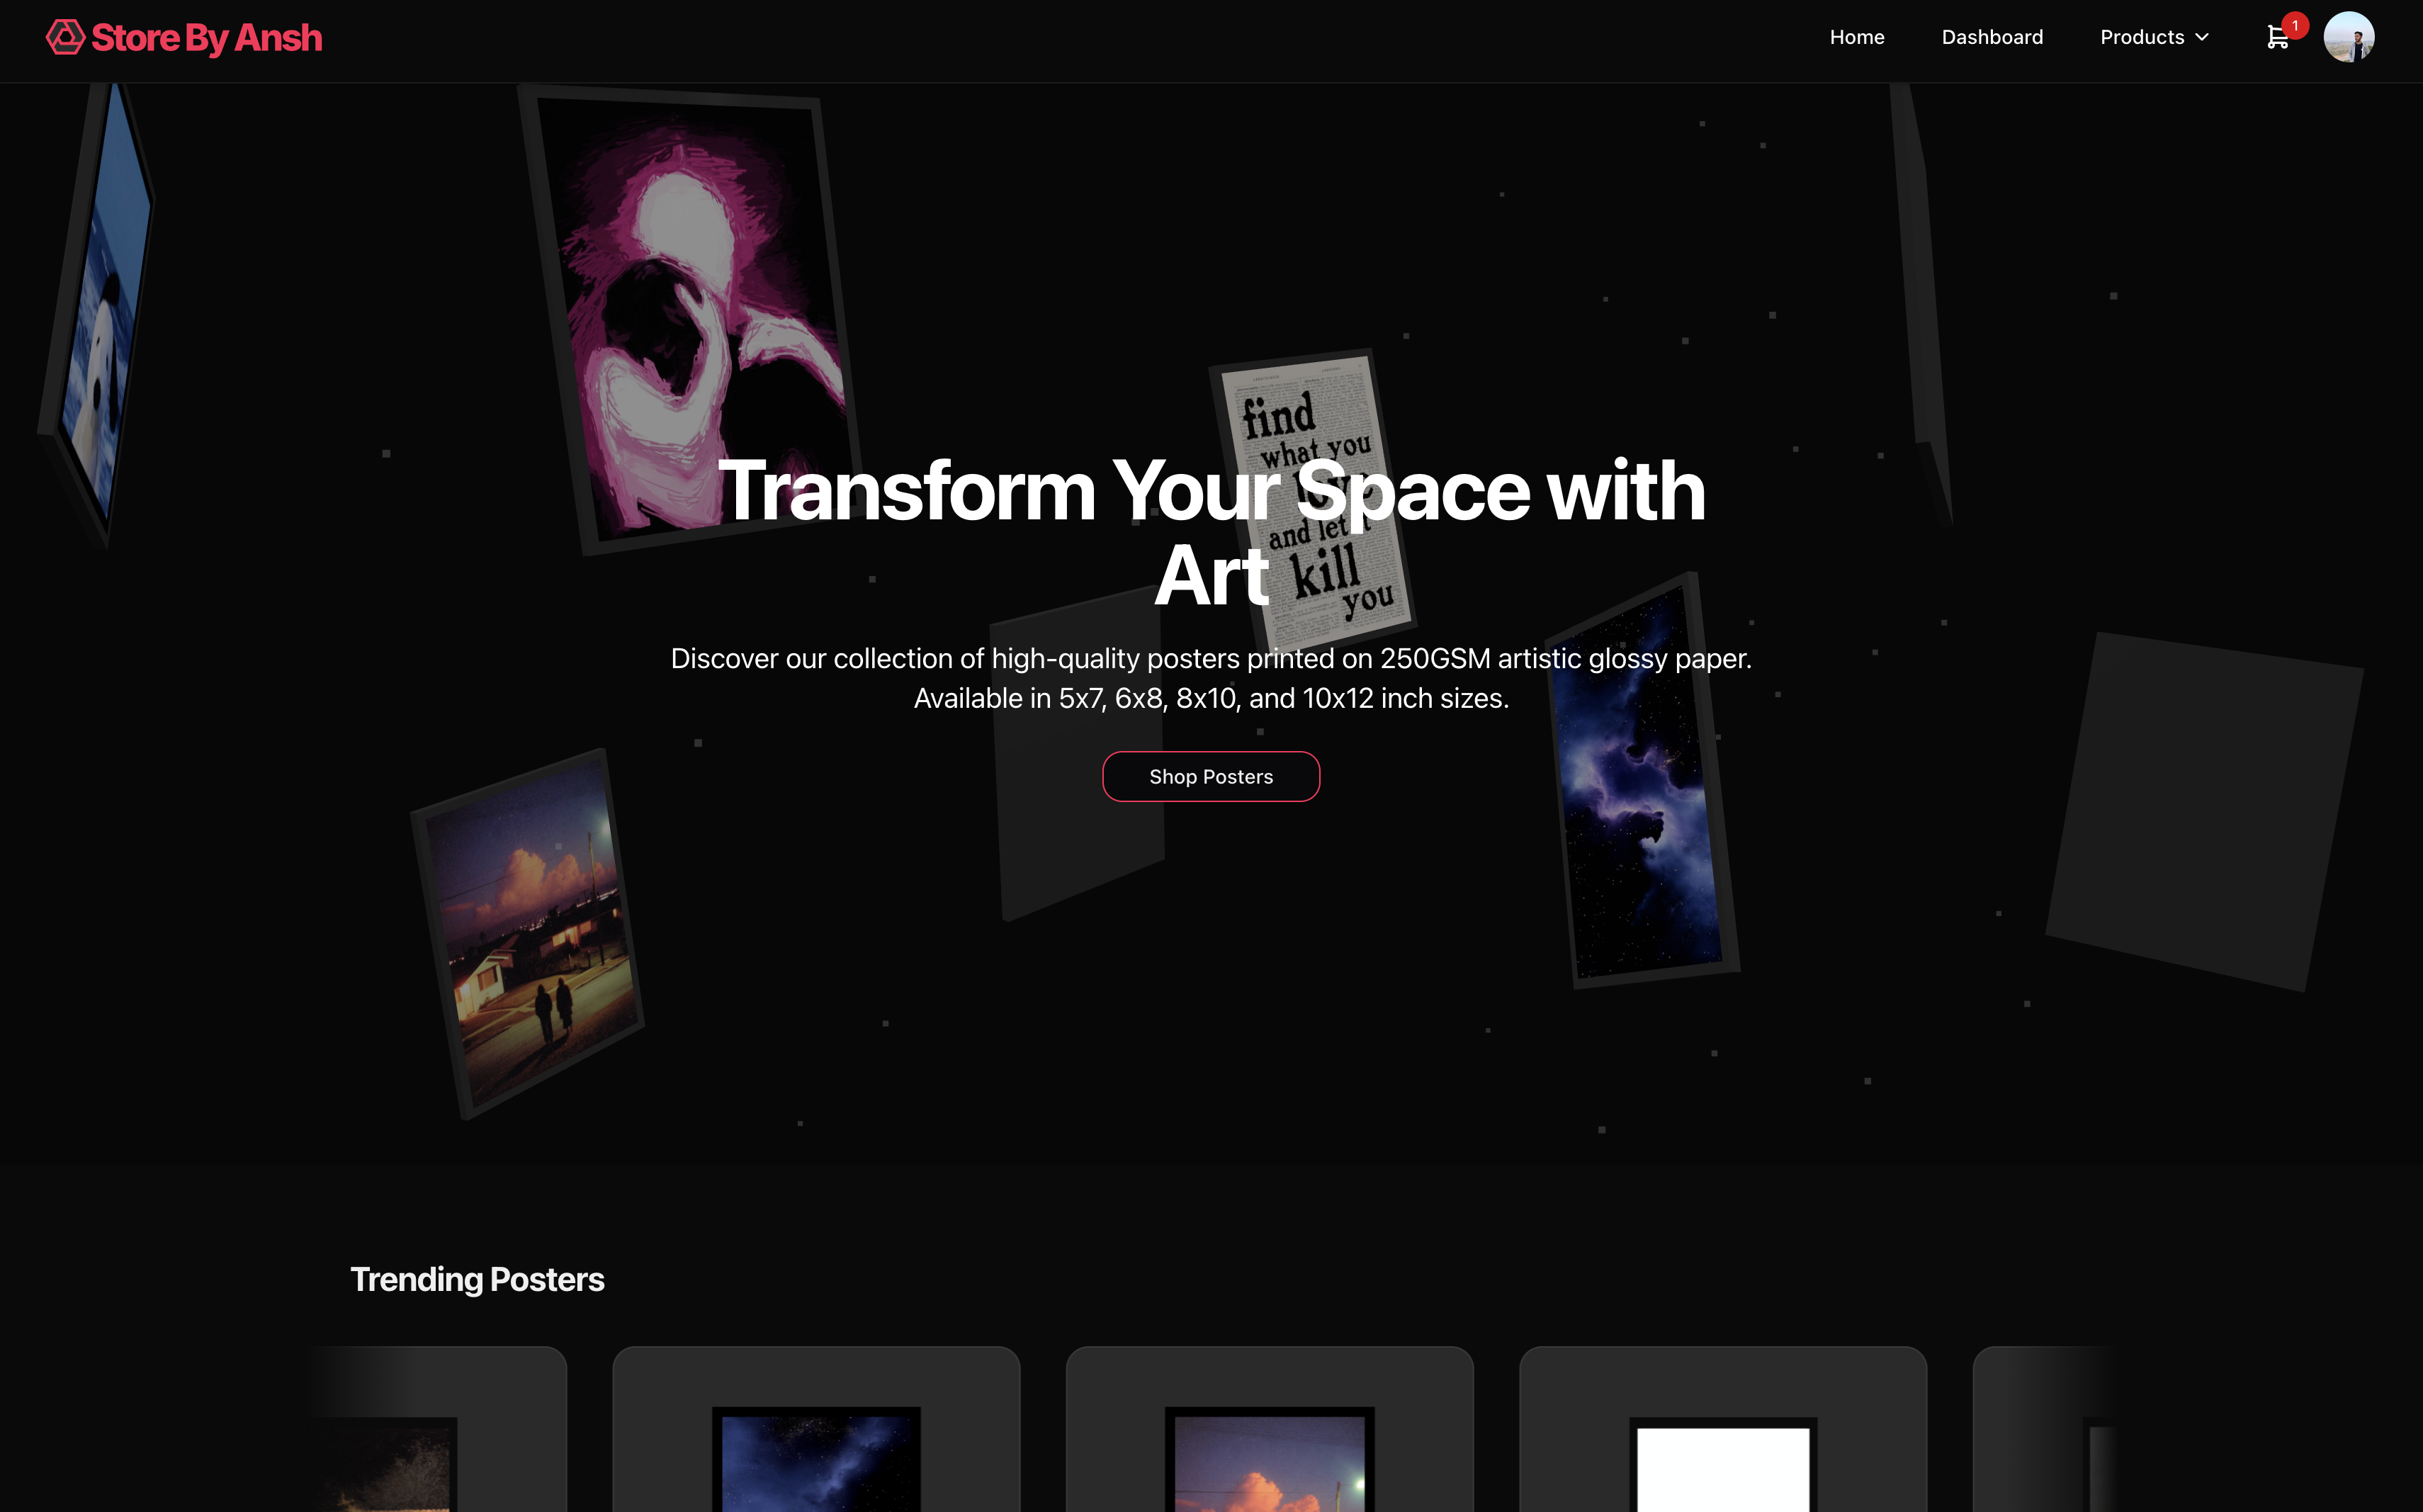Open the blue galaxy trending poster card
Image resolution: width=2423 pixels, height=1512 pixels.
[x=816, y=1430]
